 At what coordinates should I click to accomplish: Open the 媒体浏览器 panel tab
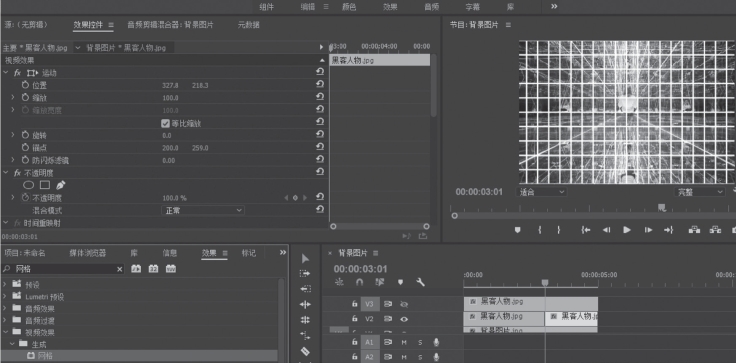coord(88,253)
